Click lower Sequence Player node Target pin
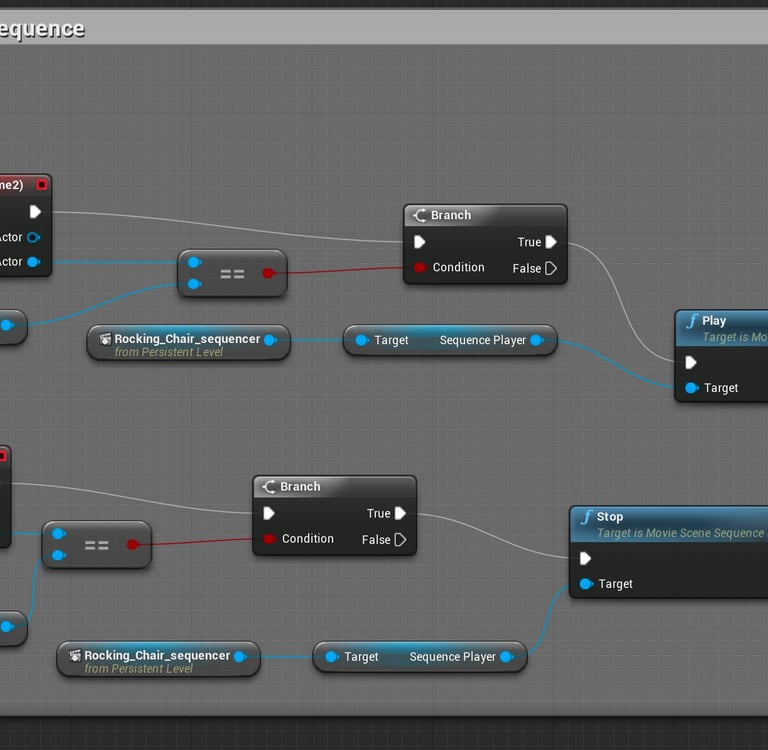This screenshot has height=750, width=768. coord(332,657)
